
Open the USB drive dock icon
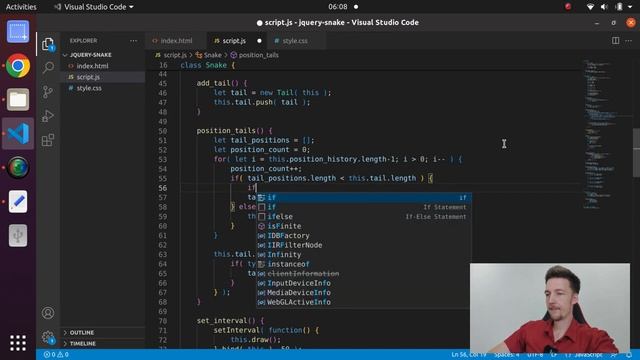[x=18, y=236]
